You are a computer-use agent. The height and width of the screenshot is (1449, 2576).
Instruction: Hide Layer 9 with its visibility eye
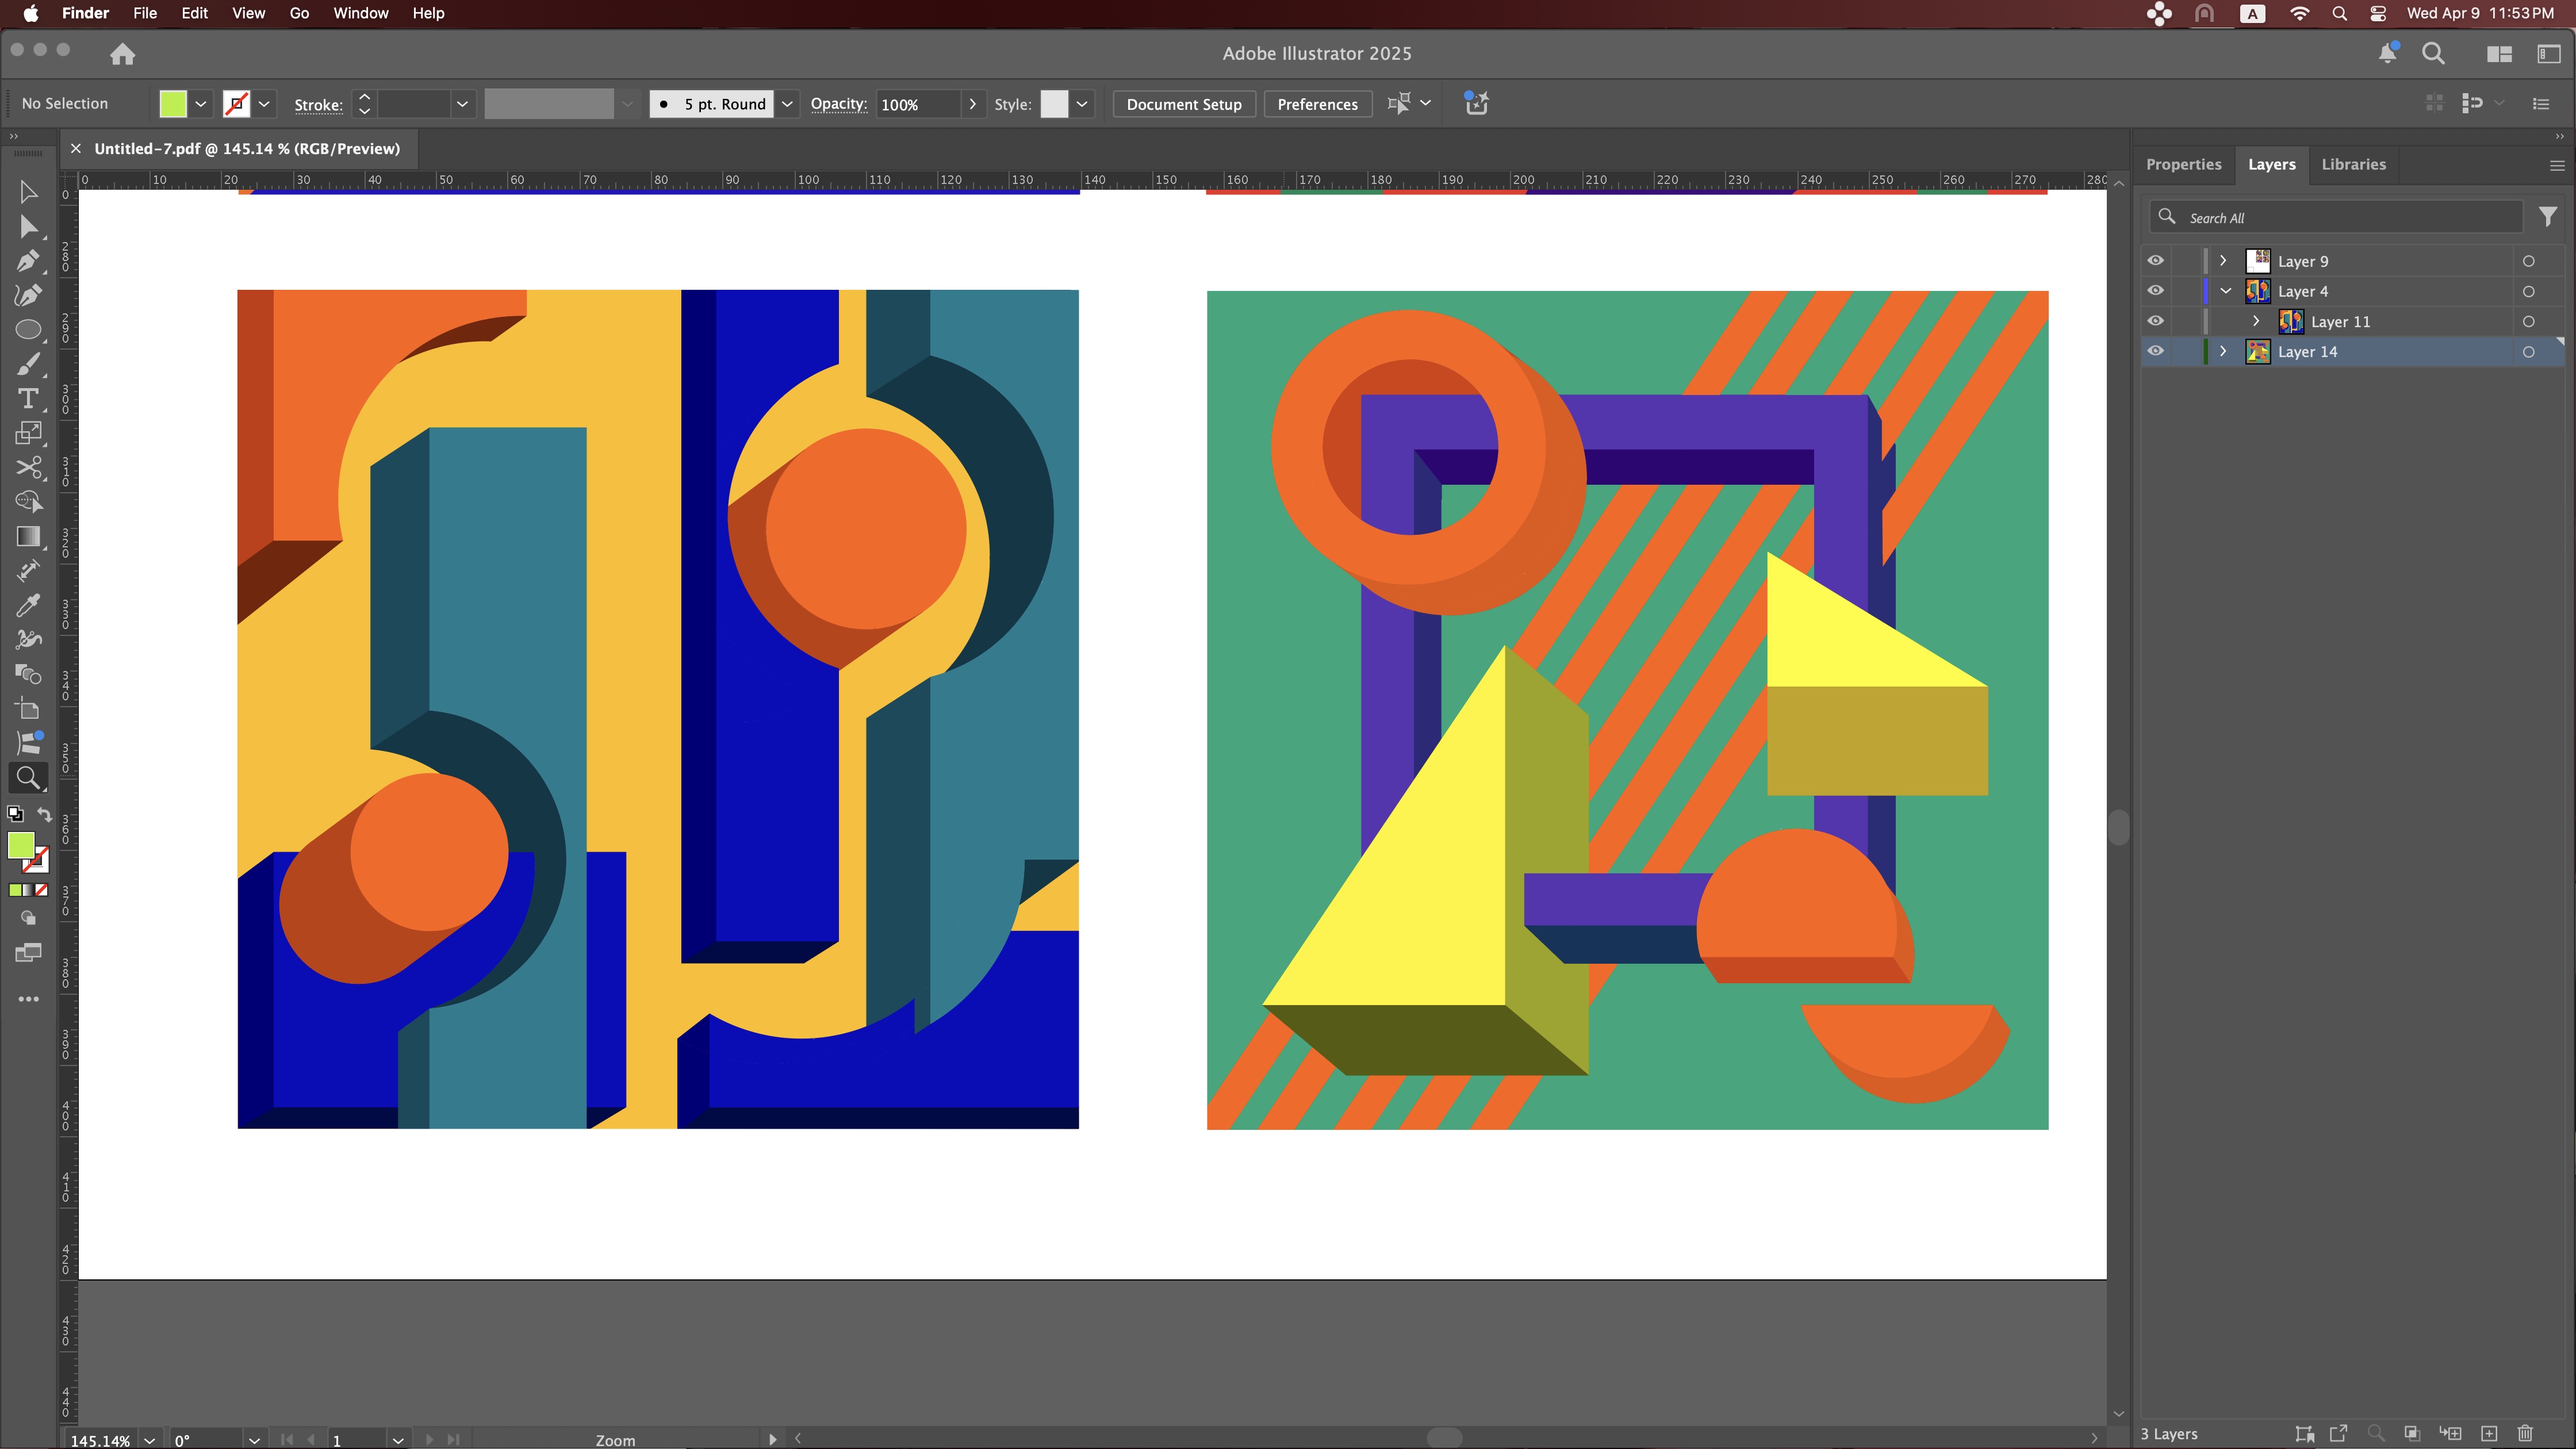(x=2155, y=260)
